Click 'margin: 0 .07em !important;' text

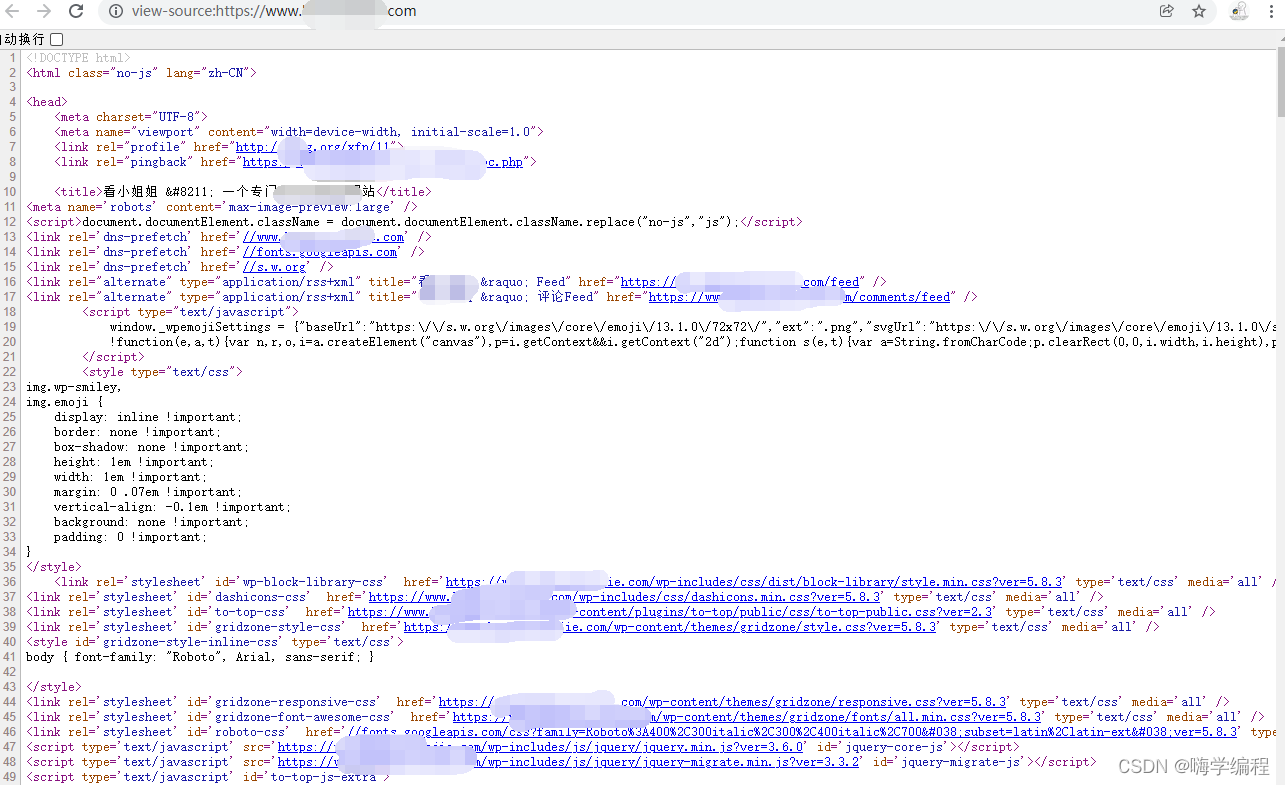148,492
